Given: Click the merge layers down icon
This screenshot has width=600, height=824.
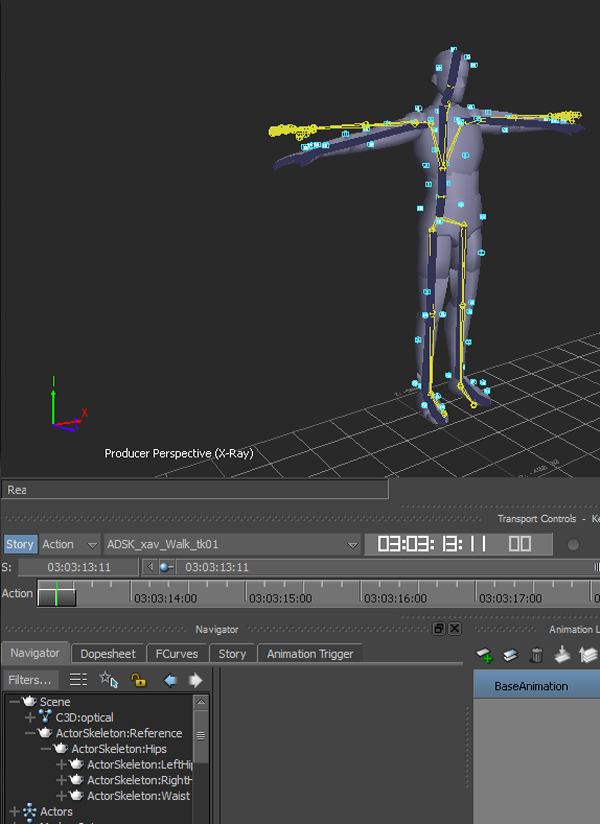Looking at the screenshot, I should pos(562,654).
